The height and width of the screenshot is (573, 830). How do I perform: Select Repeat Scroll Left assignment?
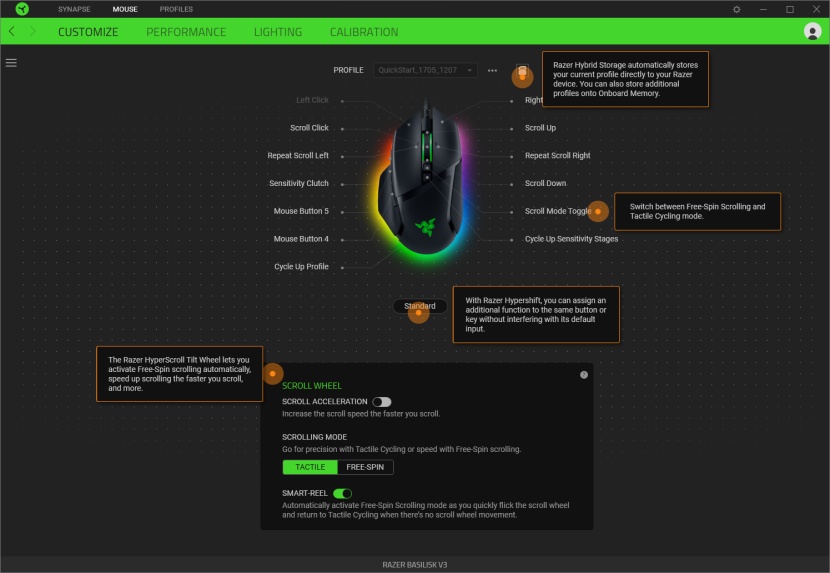pyautogui.click(x=298, y=156)
